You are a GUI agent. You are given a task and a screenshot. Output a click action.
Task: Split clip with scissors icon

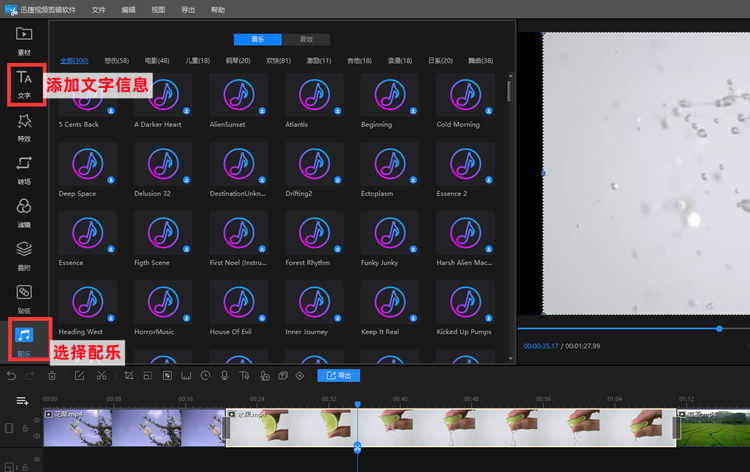(x=101, y=376)
